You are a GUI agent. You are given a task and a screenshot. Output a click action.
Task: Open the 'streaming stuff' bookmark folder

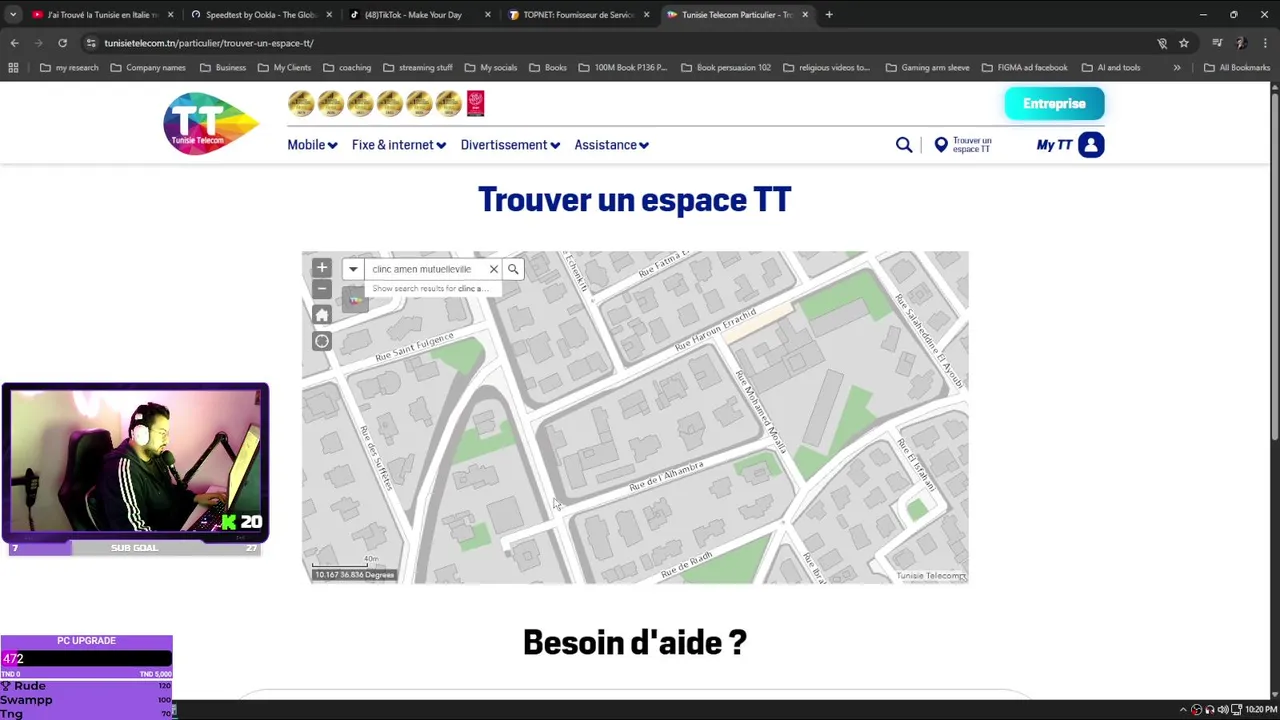[417, 68]
